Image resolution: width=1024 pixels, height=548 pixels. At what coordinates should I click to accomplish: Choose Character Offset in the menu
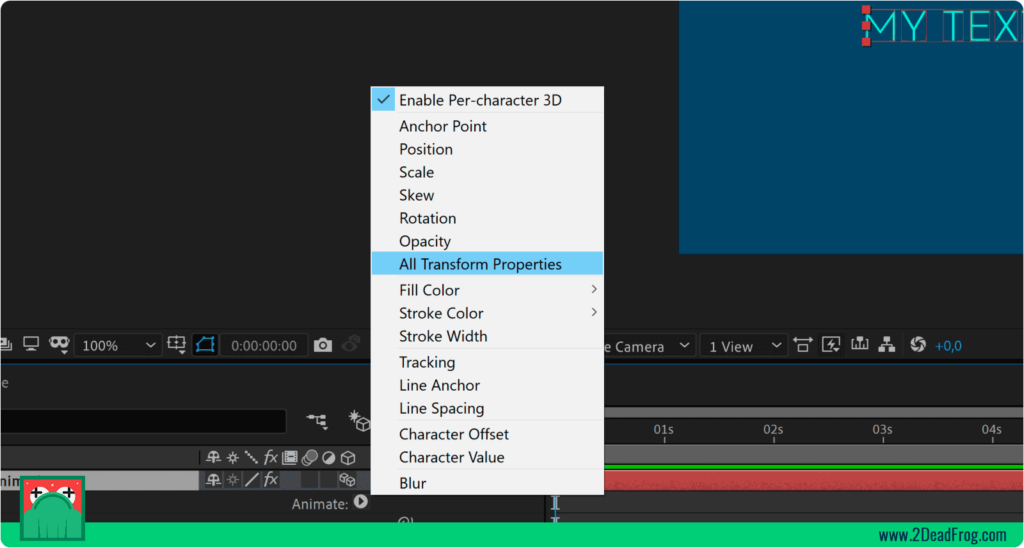click(x=487, y=434)
